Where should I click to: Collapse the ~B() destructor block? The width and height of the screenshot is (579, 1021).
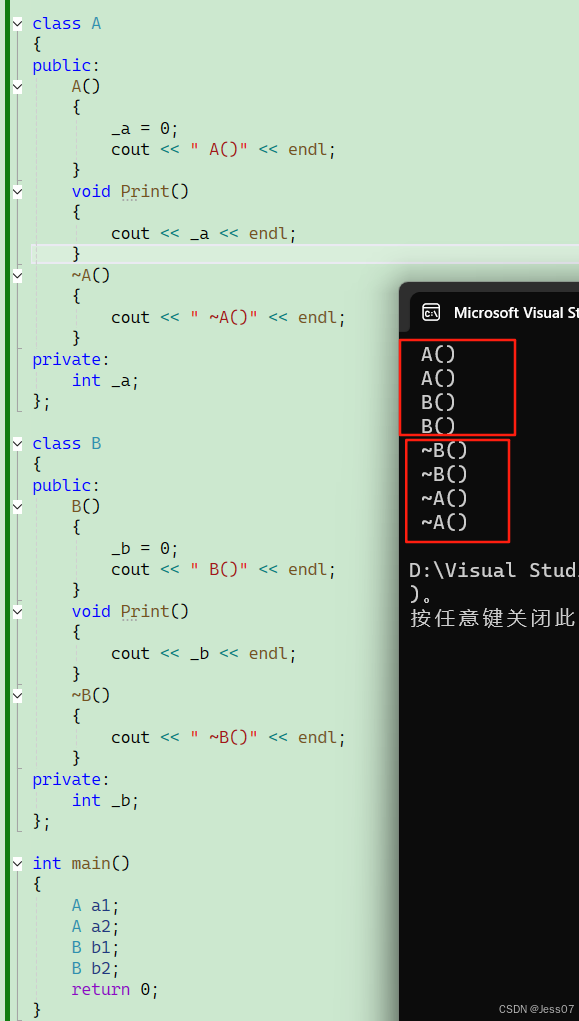pos(17,696)
